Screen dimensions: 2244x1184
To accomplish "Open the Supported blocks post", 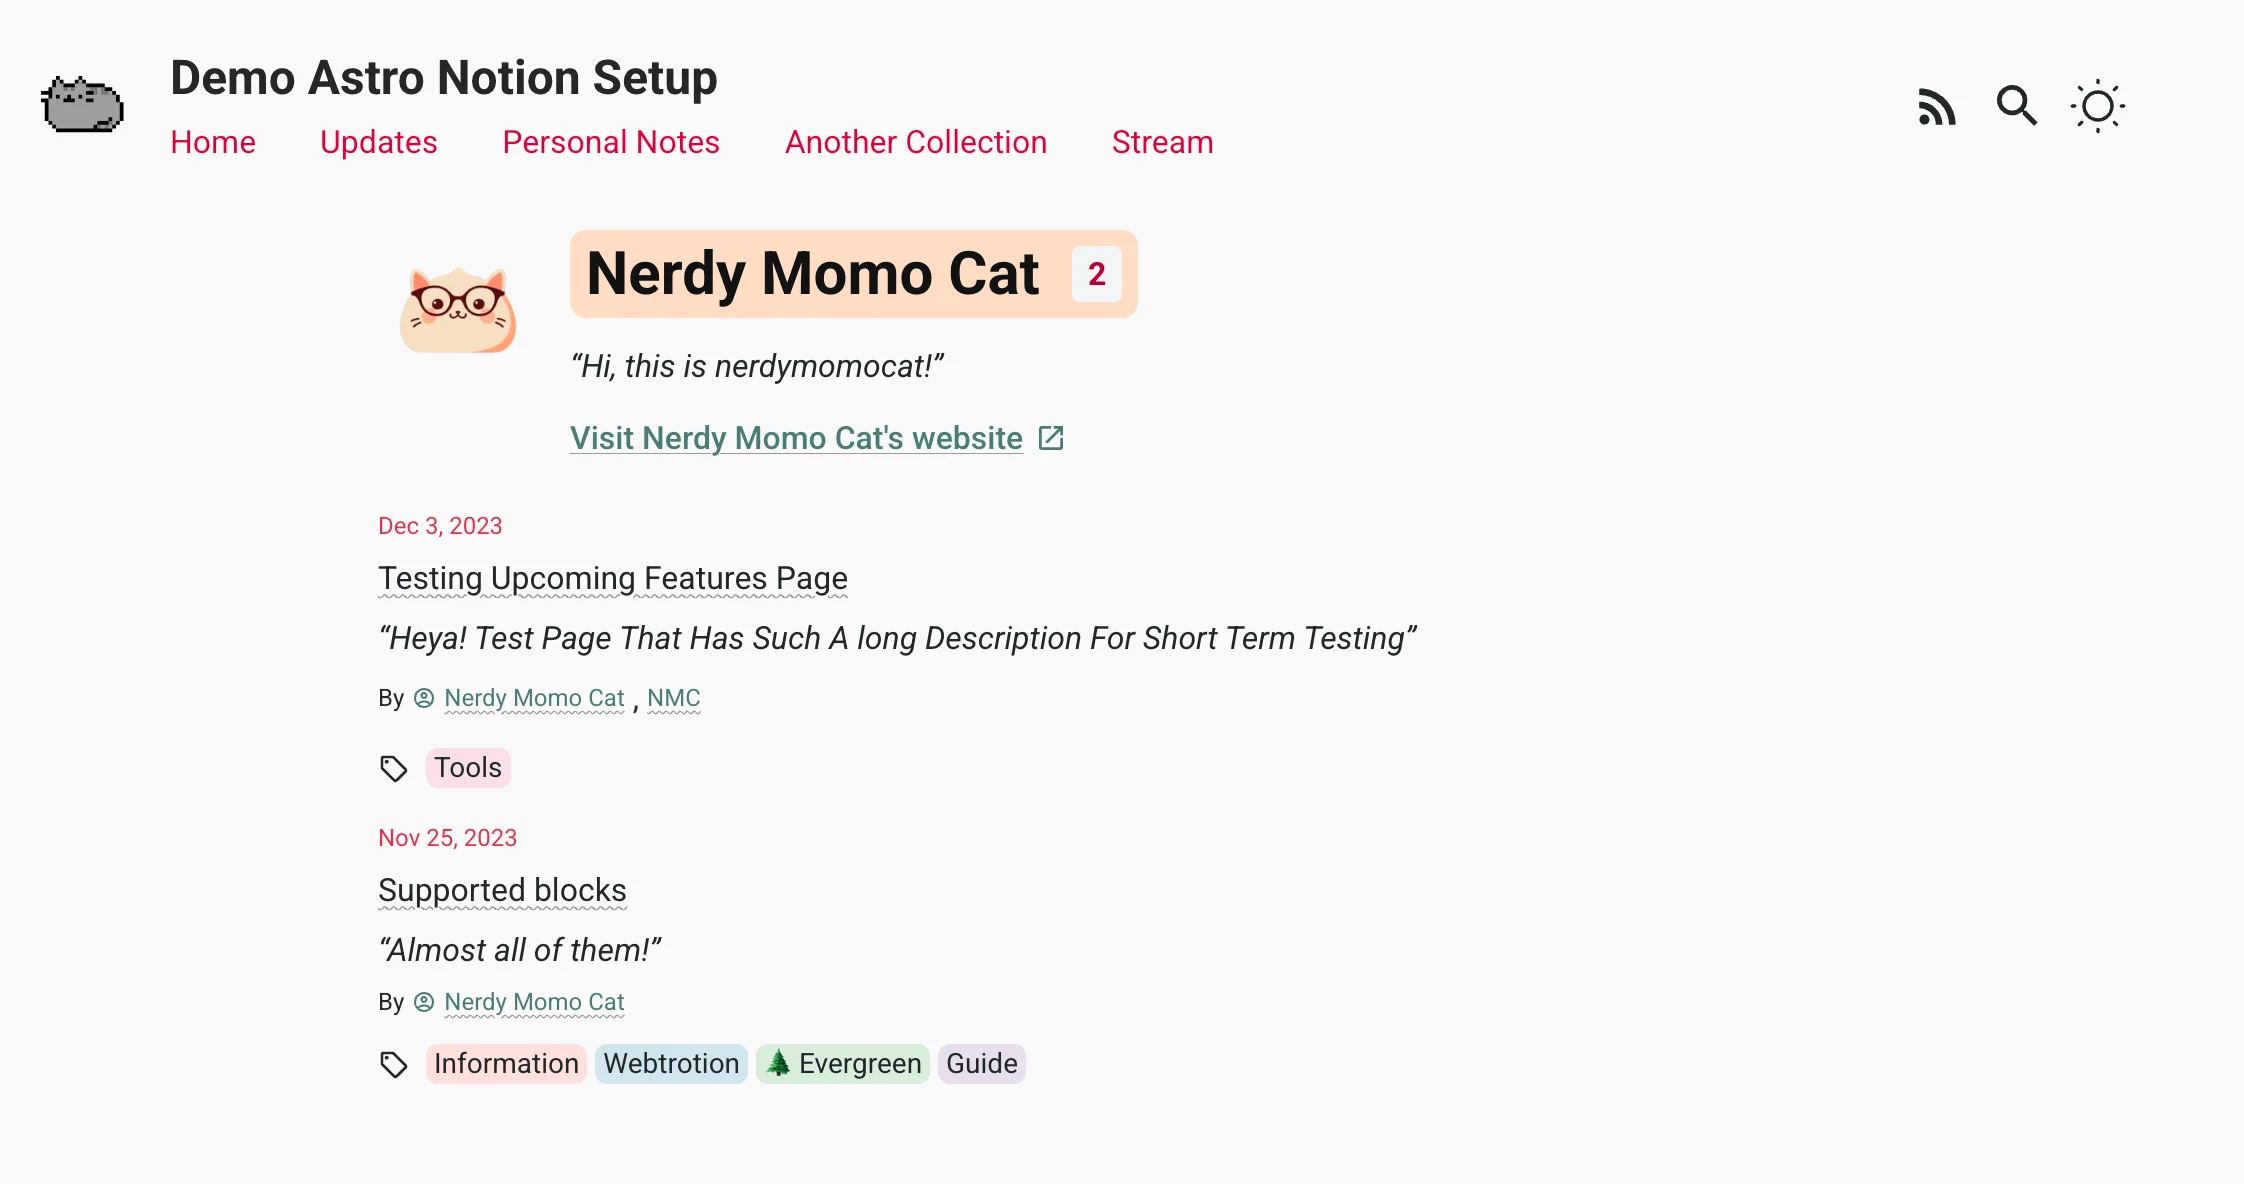I will tap(502, 890).
